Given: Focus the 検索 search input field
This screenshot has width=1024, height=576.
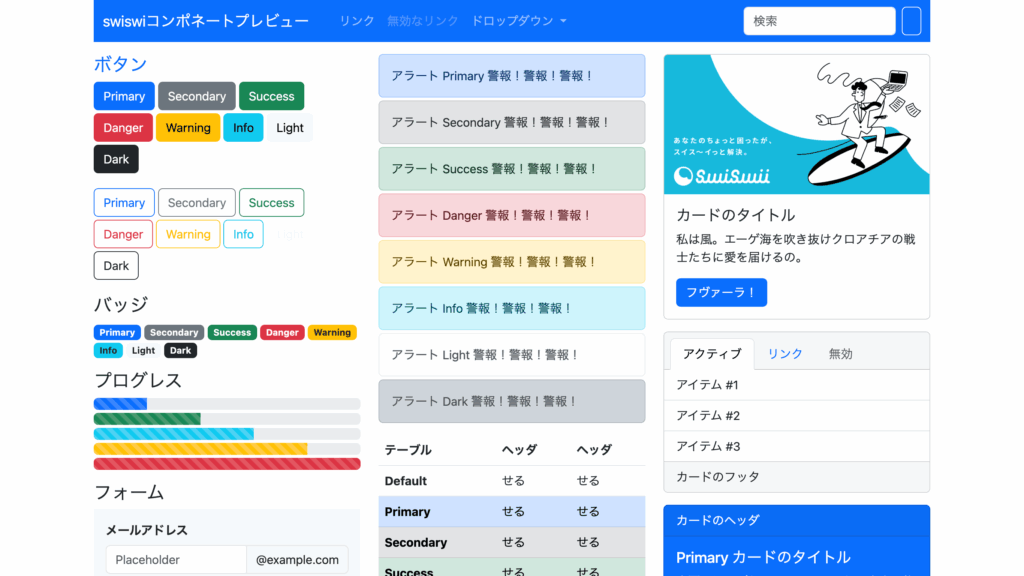Looking at the screenshot, I should tap(819, 21).
